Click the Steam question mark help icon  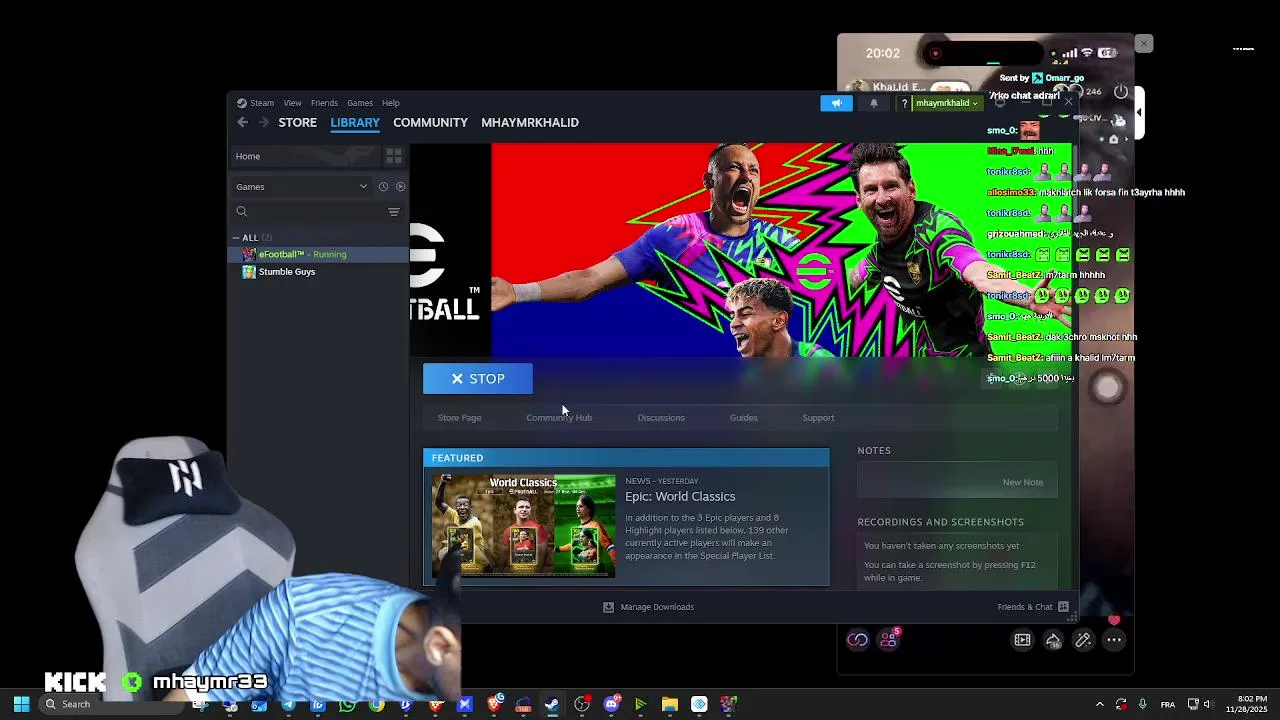click(904, 103)
